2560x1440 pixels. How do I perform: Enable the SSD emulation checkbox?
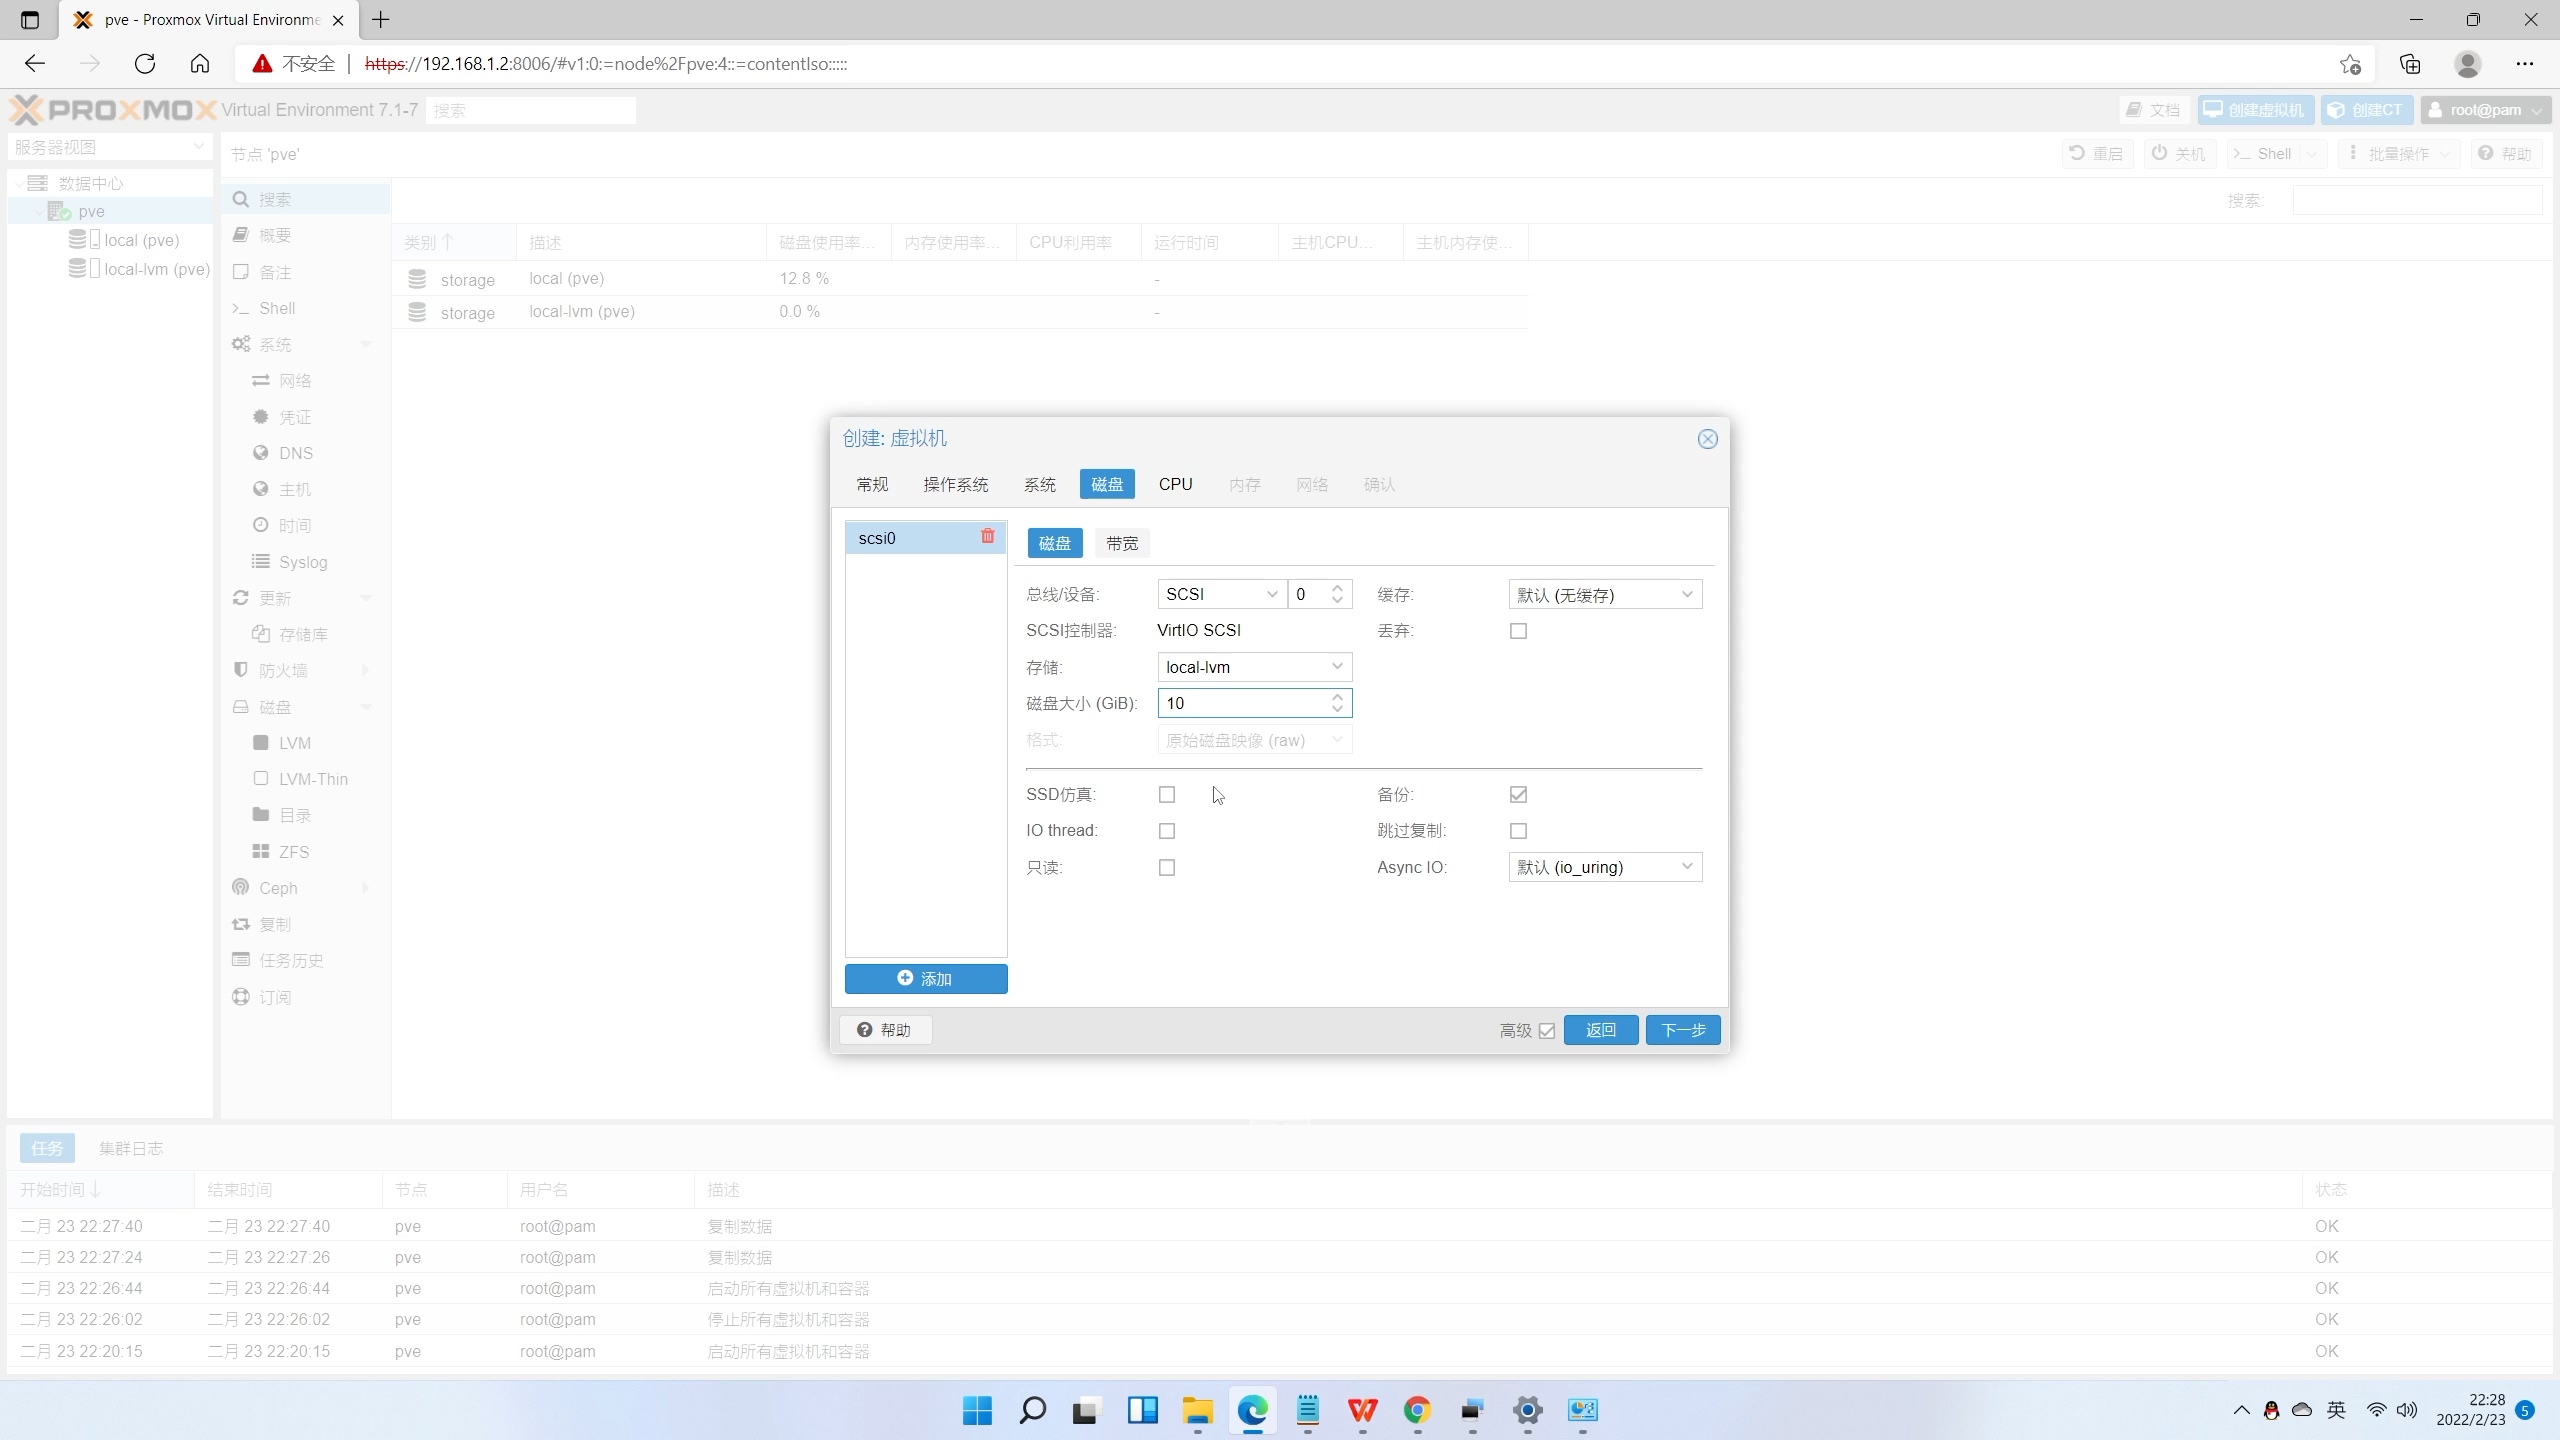(1166, 795)
